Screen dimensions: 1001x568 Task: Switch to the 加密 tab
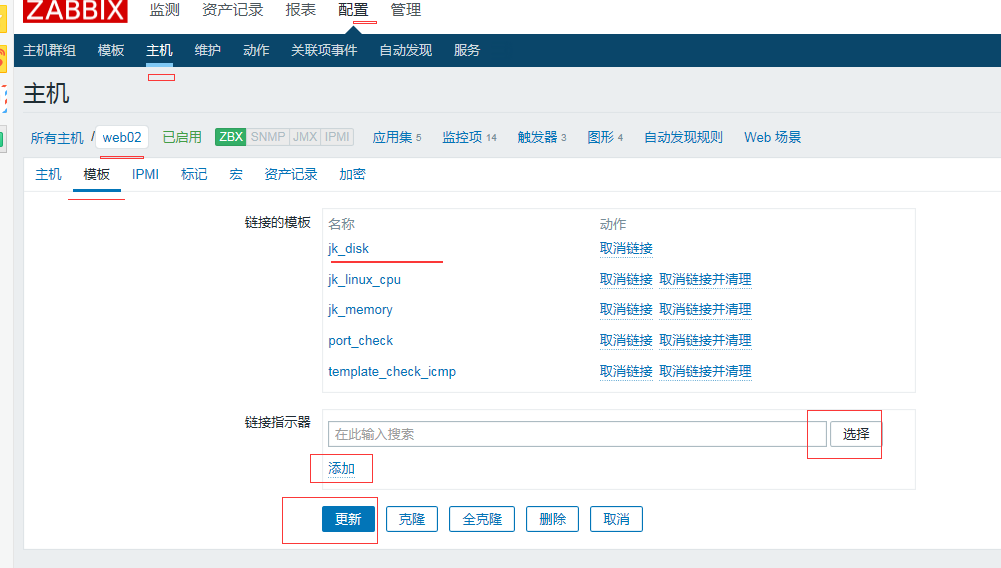tap(352, 174)
